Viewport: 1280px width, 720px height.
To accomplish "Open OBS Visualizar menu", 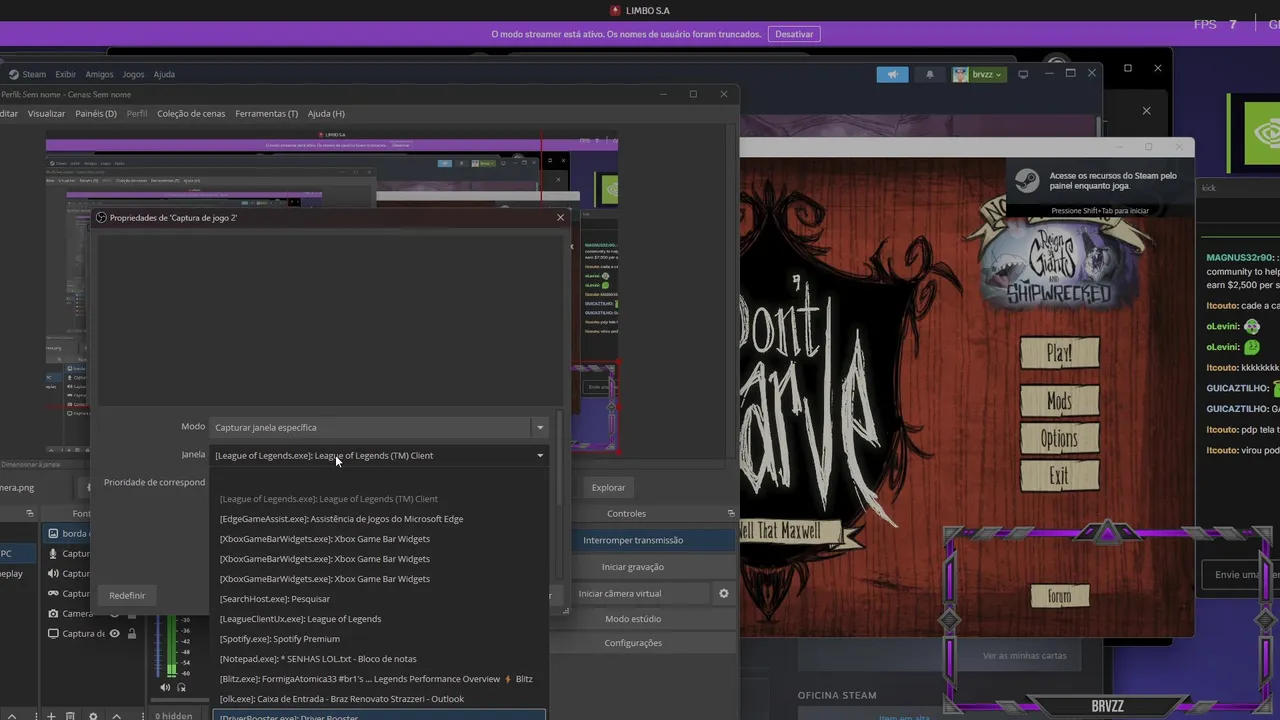I will pos(46,113).
